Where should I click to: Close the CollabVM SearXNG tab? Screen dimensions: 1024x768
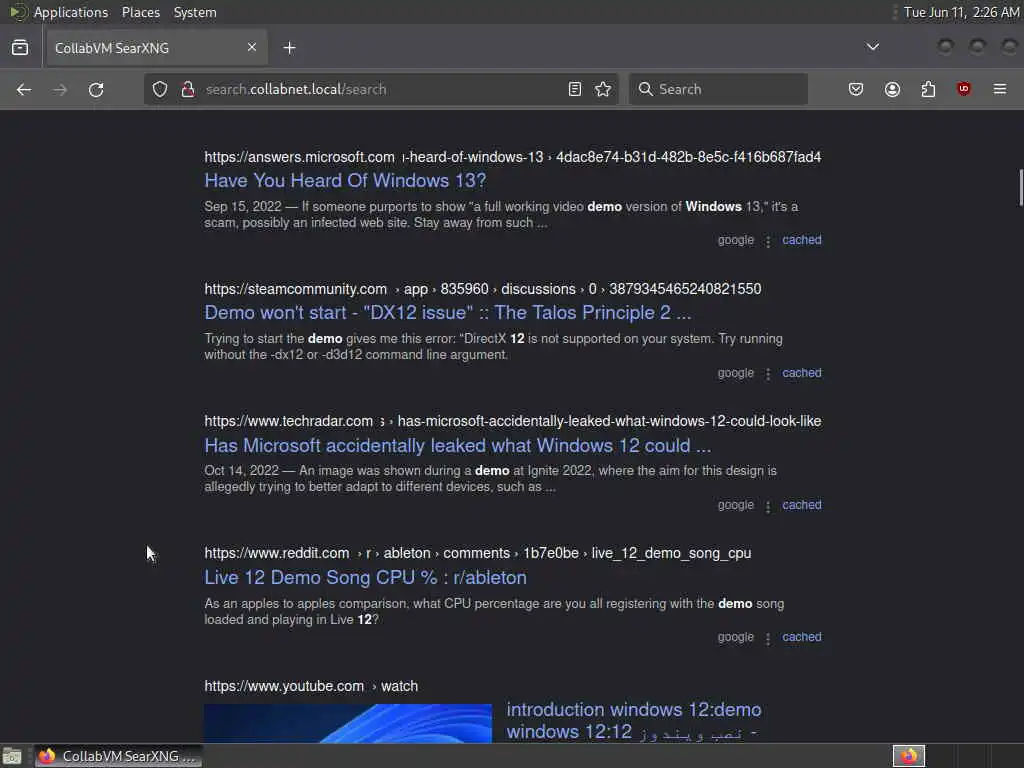[252, 47]
